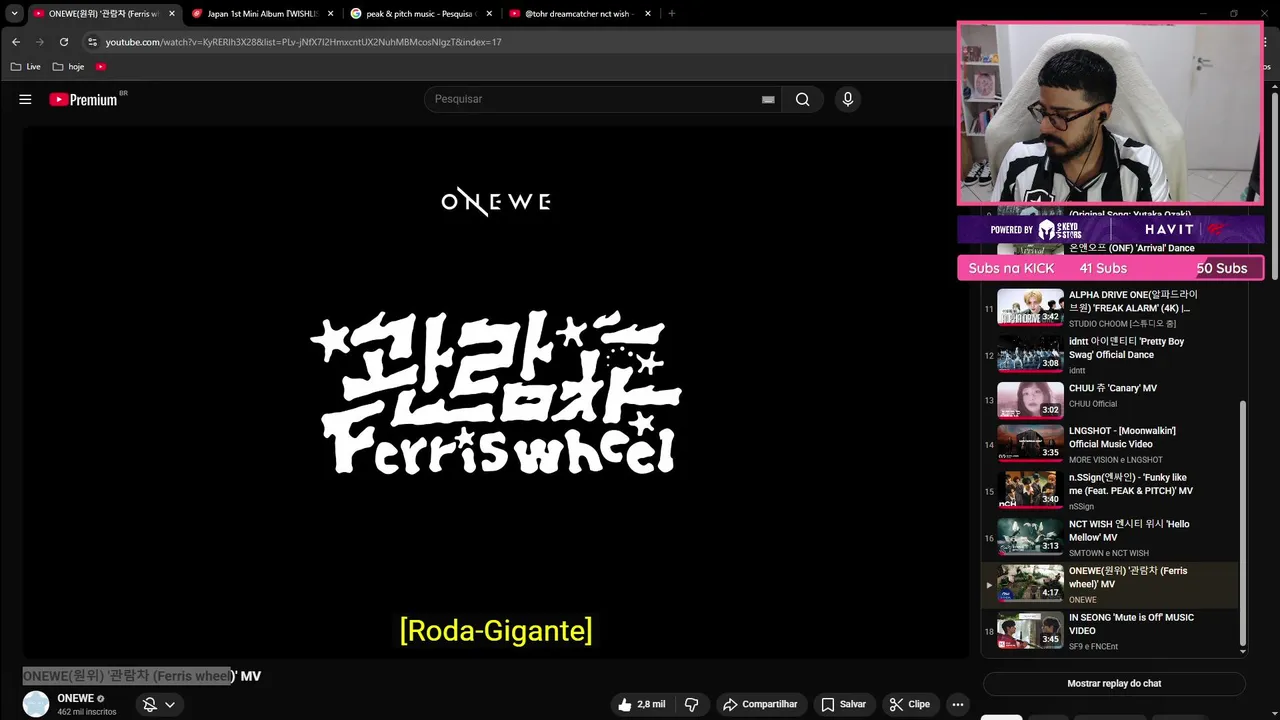Select the ONEWE Ferris wheel browser tab

[x=104, y=14]
